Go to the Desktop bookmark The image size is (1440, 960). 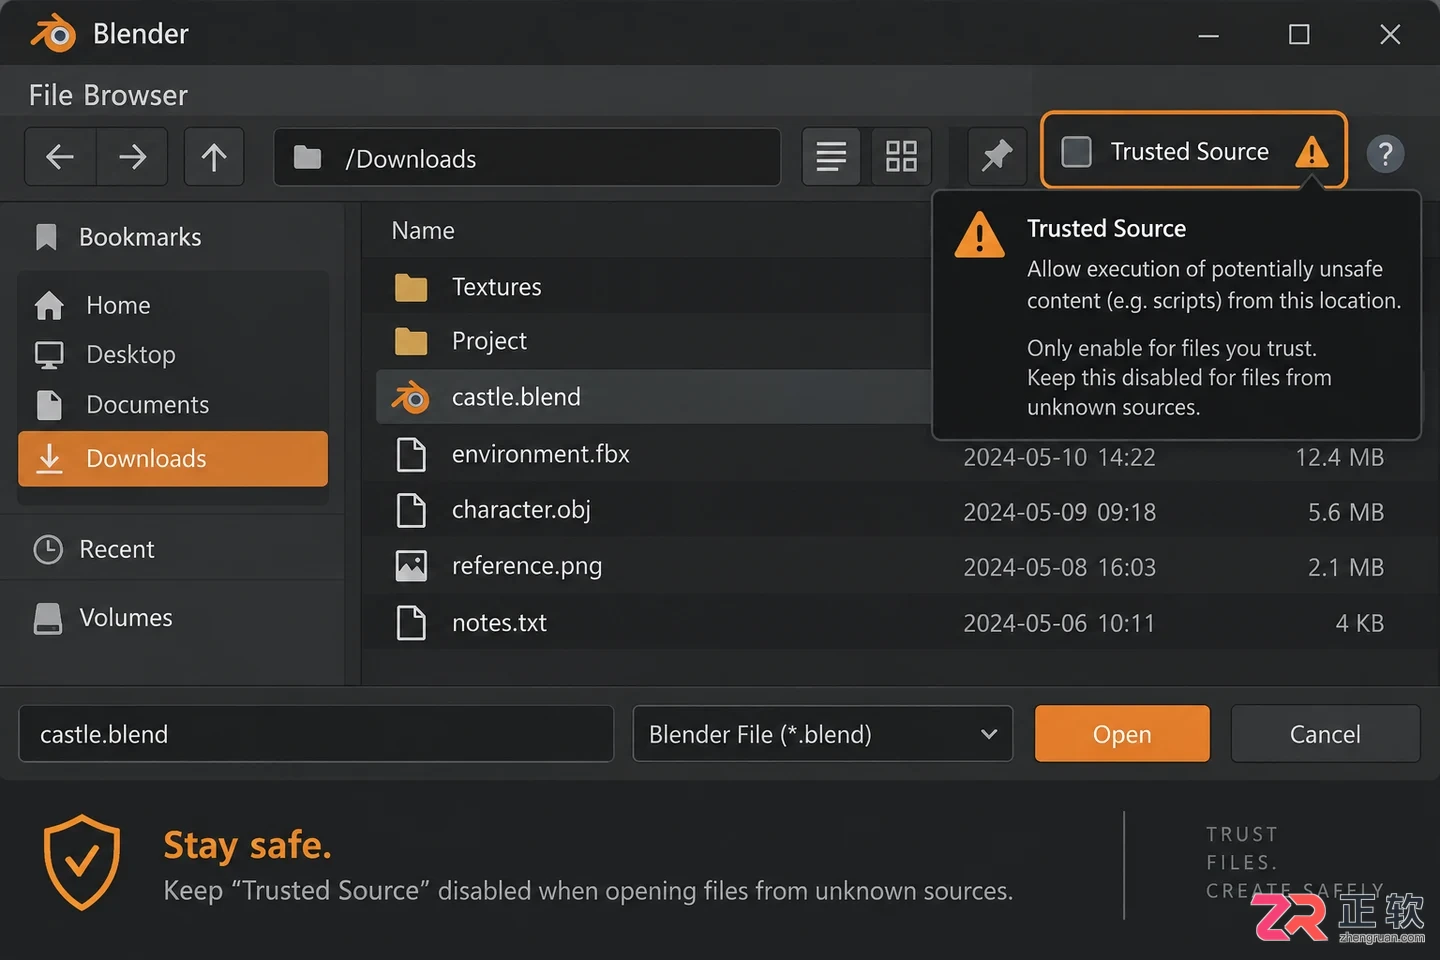click(x=173, y=354)
